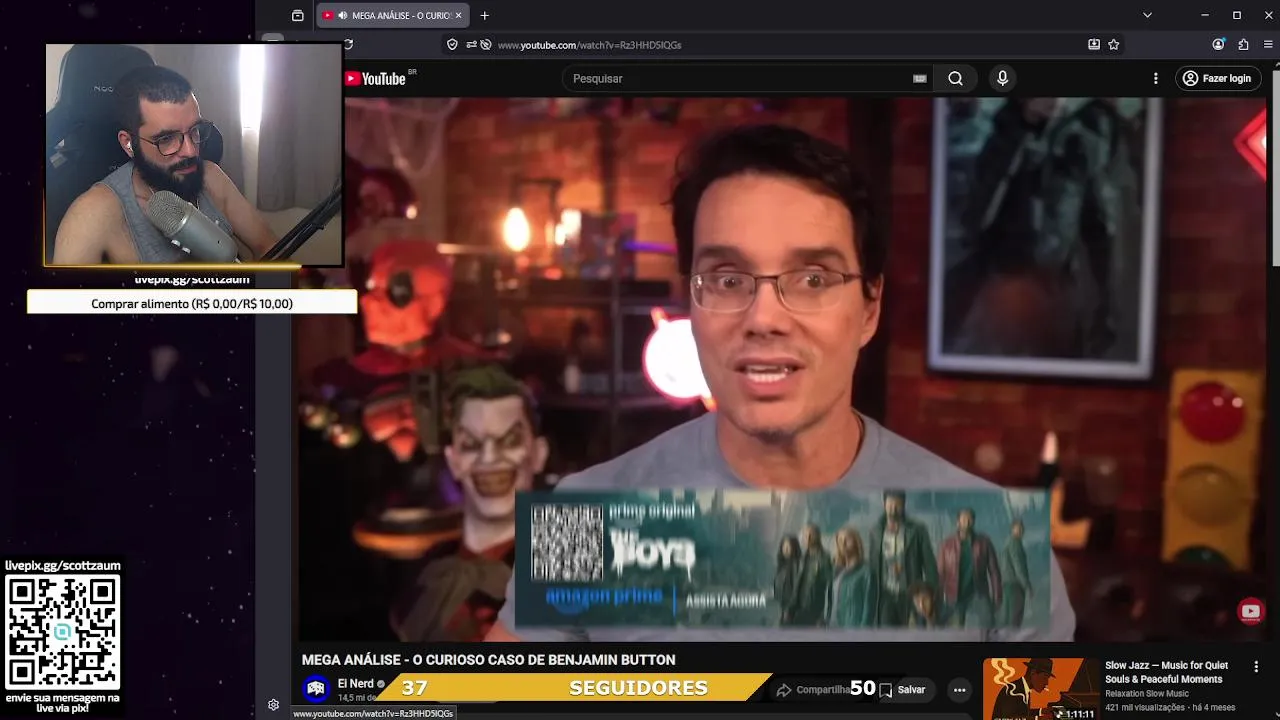Save video with the Salvar button
The height and width of the screenshot is (720, 1280).
click(902, 689)
